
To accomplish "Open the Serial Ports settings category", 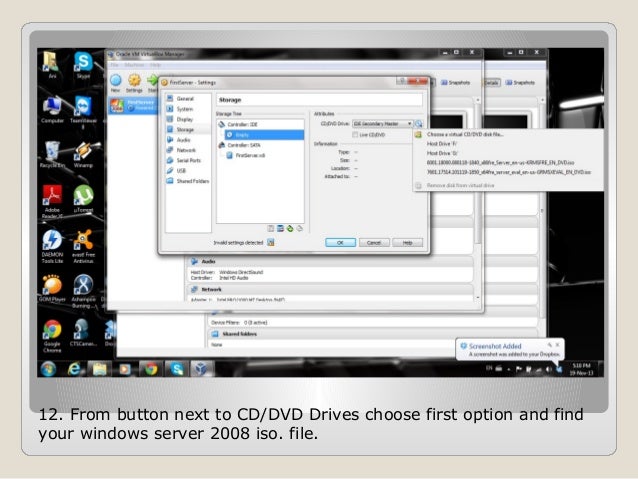I will pyautogui.click(x=188, y=160).
